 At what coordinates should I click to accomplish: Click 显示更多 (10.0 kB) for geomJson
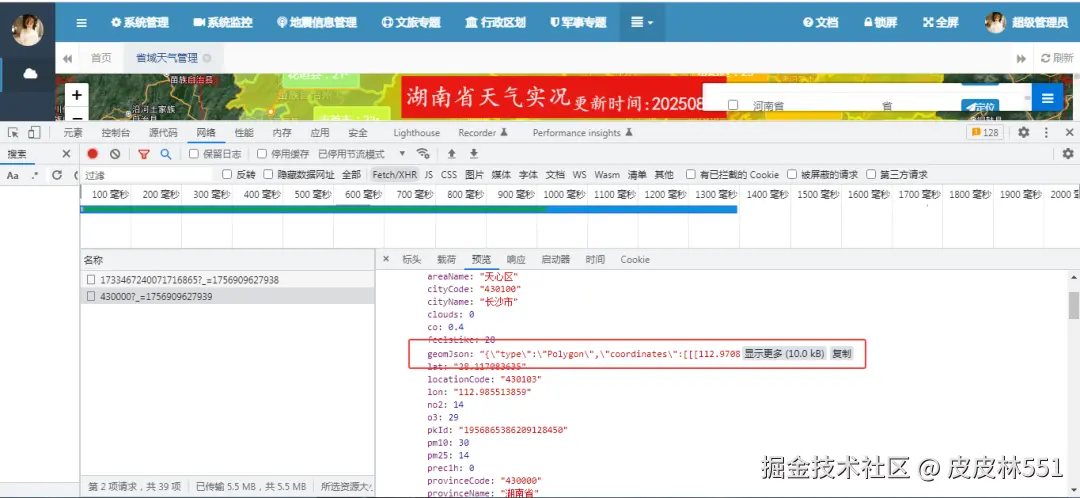pyautogui.click(x=784, y=353)
